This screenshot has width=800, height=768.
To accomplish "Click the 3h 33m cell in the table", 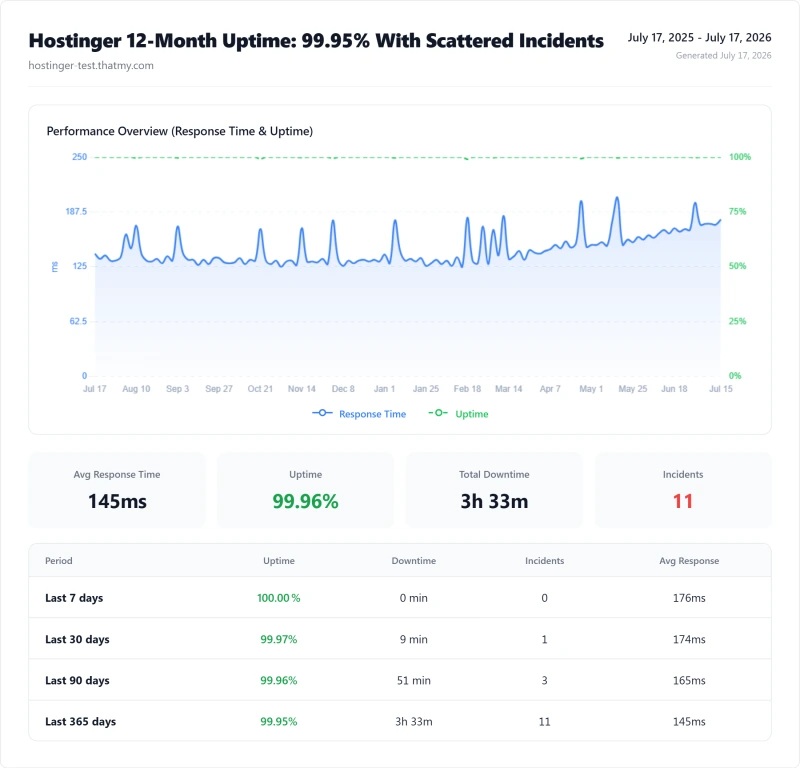I will (414, 722).
